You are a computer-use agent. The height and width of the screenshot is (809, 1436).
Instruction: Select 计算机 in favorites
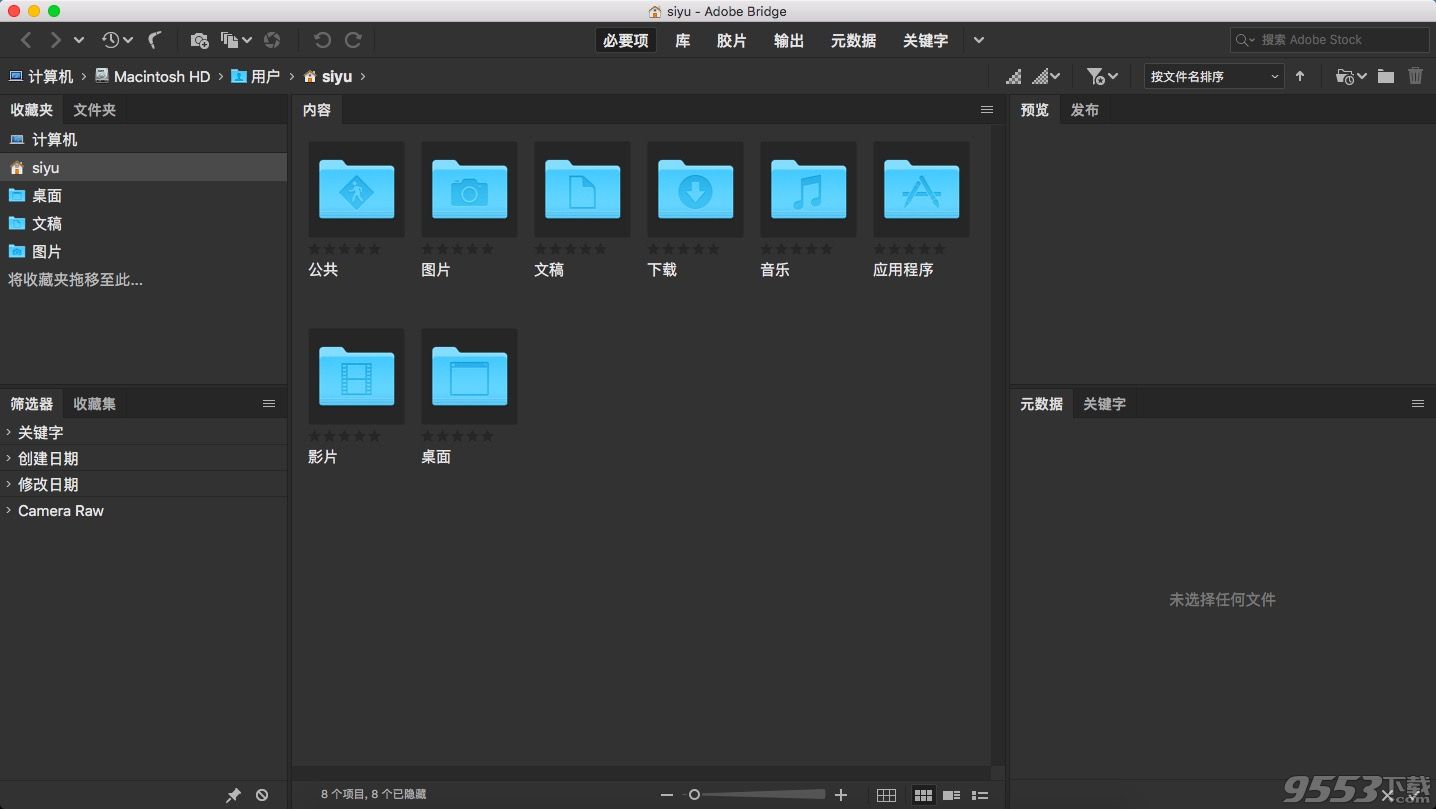(143, 140)
